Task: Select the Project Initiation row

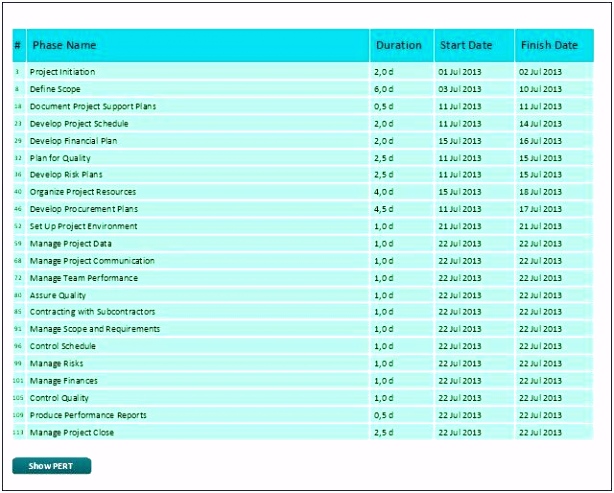Action: (x=303, y=72)
